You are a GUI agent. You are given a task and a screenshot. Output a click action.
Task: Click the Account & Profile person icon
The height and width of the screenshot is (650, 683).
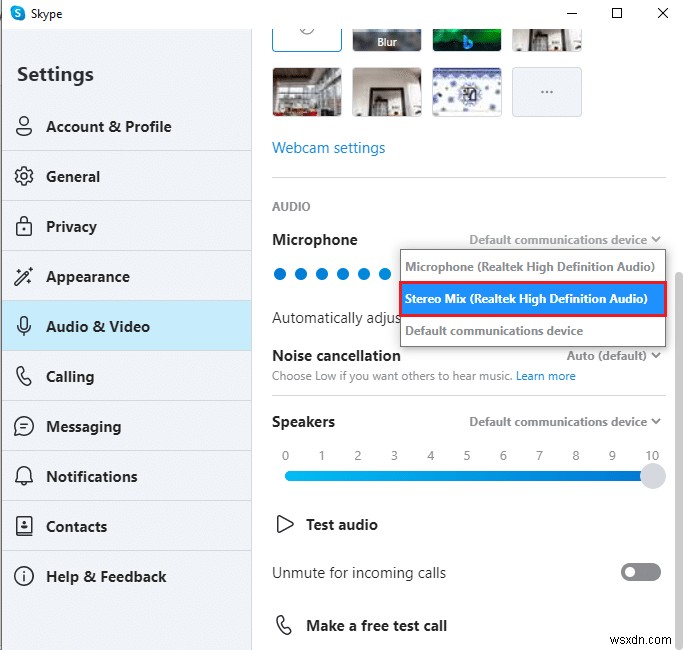coord(24,127)
